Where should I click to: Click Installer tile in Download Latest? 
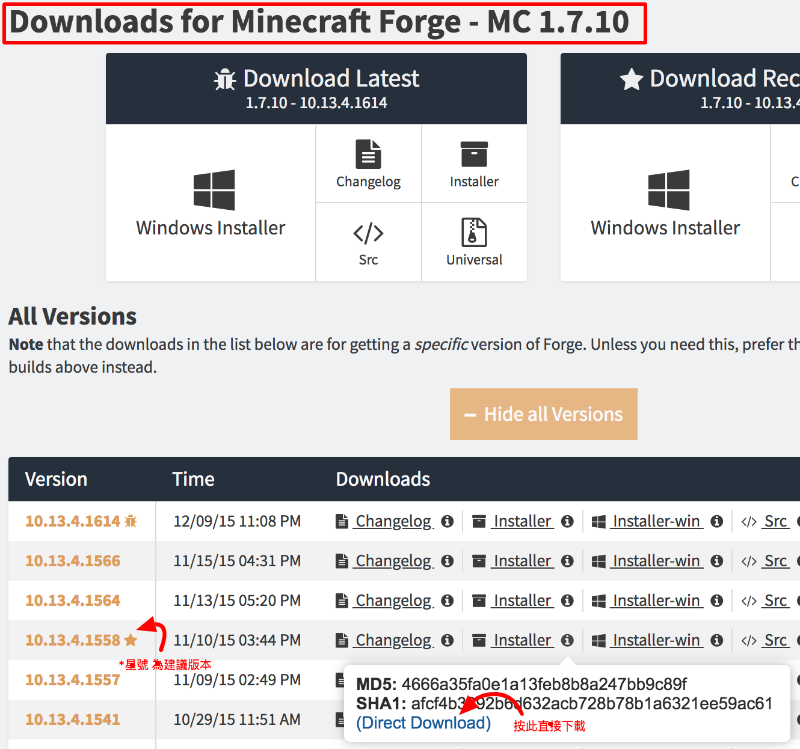[474, 163]
